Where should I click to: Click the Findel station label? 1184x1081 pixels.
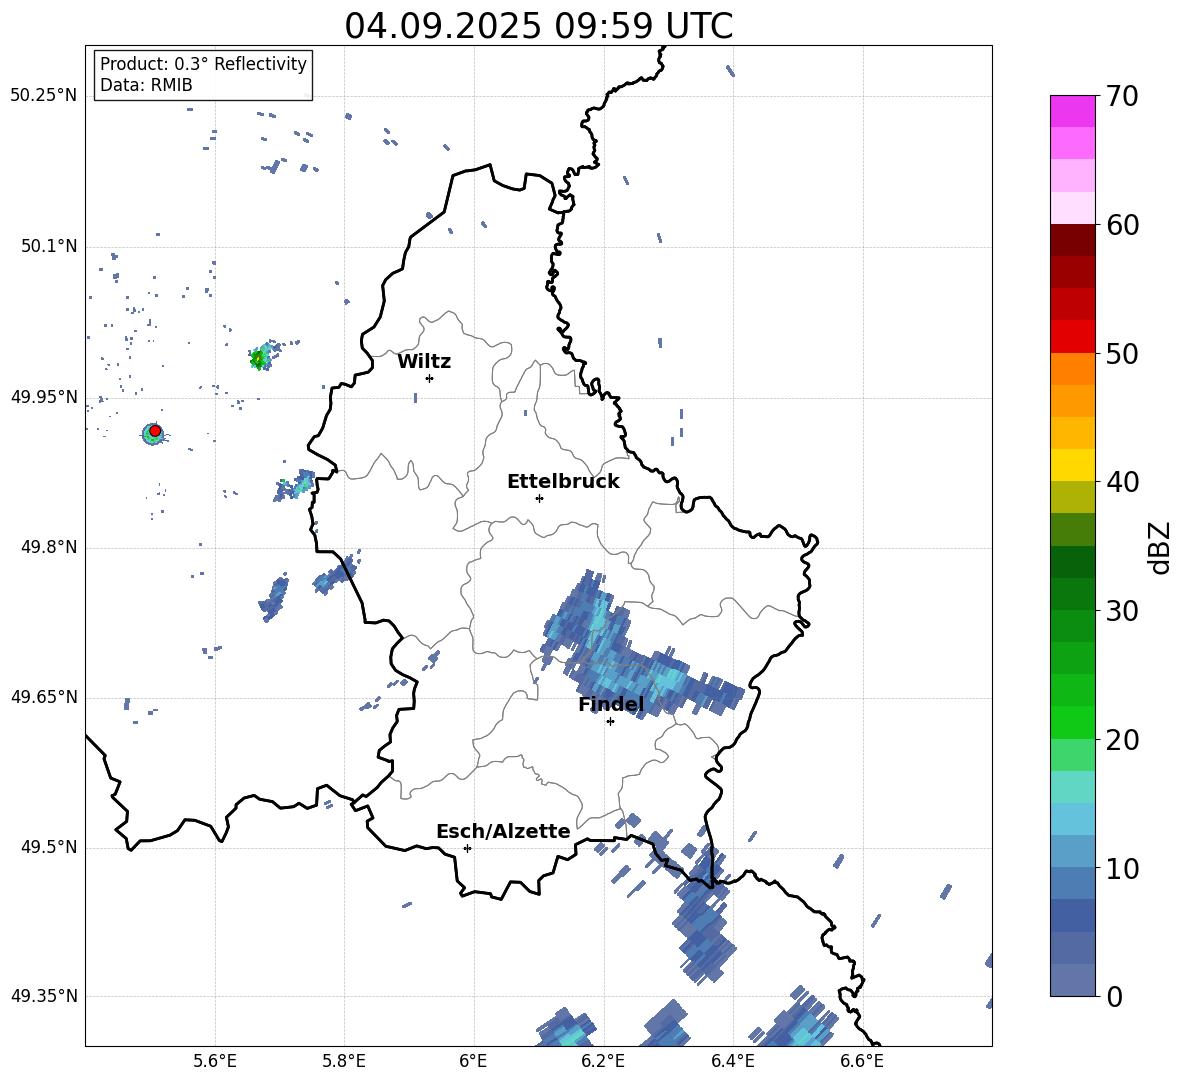[611, 704]
